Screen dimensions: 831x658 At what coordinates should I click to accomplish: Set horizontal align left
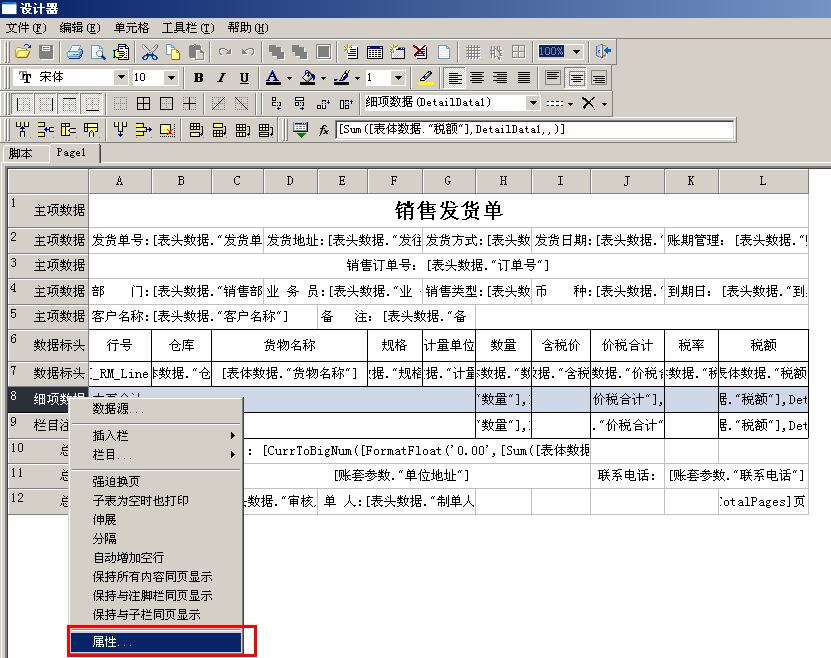point(454,78)
